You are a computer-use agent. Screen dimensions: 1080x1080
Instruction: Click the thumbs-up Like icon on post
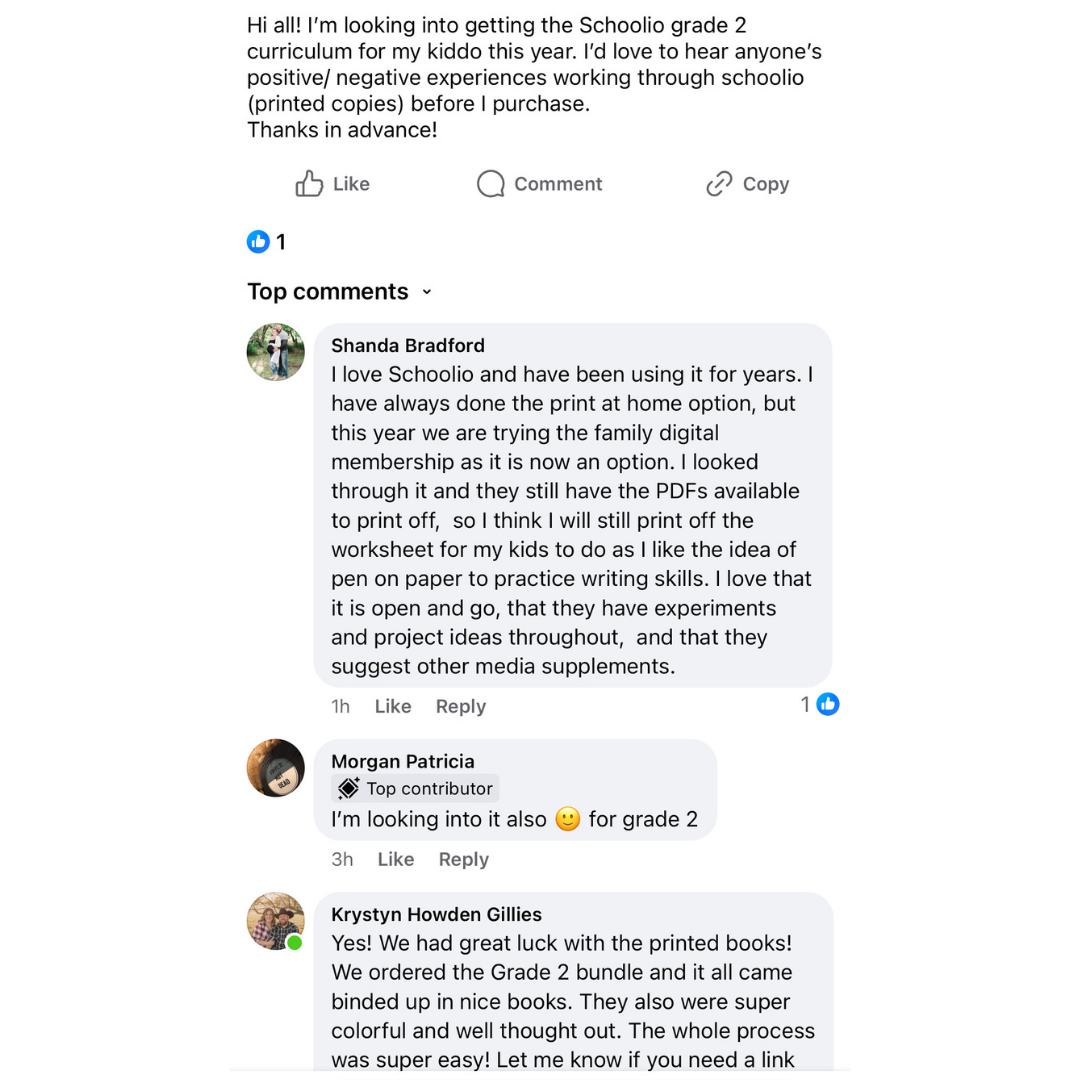309,184
